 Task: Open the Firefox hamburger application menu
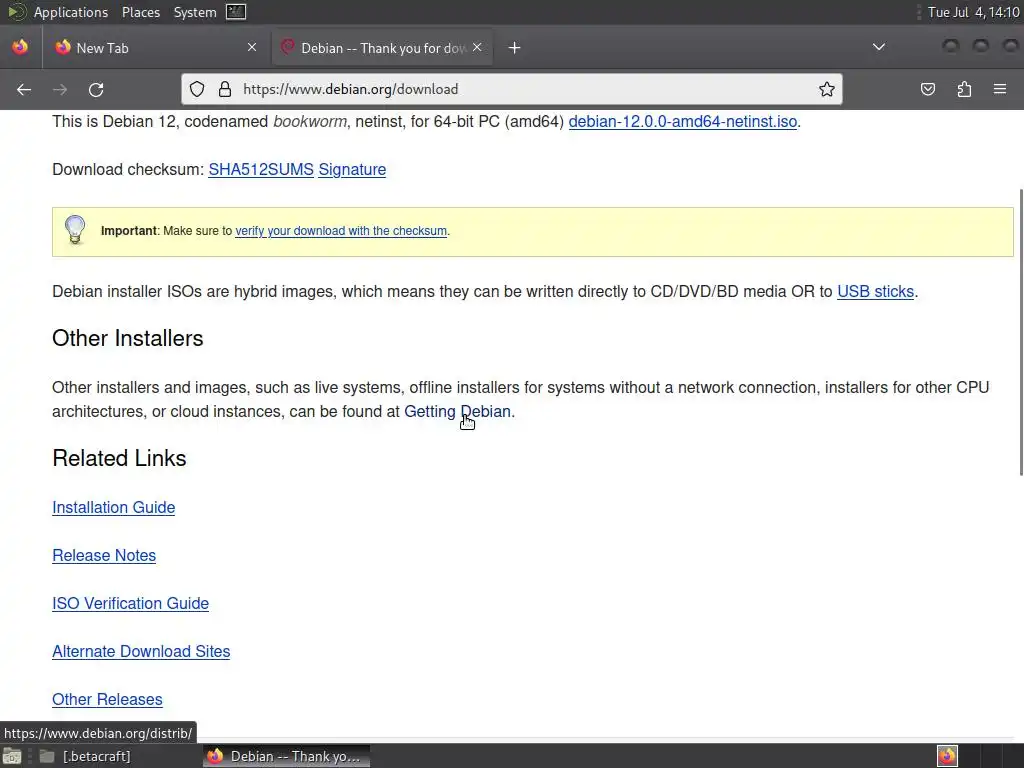[1000, 89]
